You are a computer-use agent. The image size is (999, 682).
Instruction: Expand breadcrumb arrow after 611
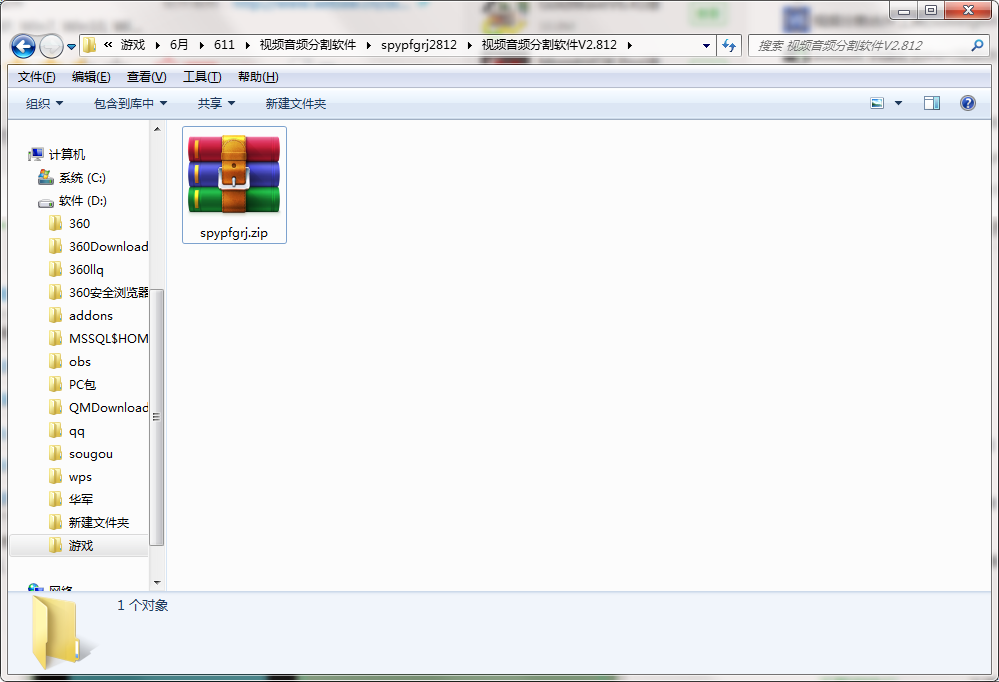(x=247, y=45)
